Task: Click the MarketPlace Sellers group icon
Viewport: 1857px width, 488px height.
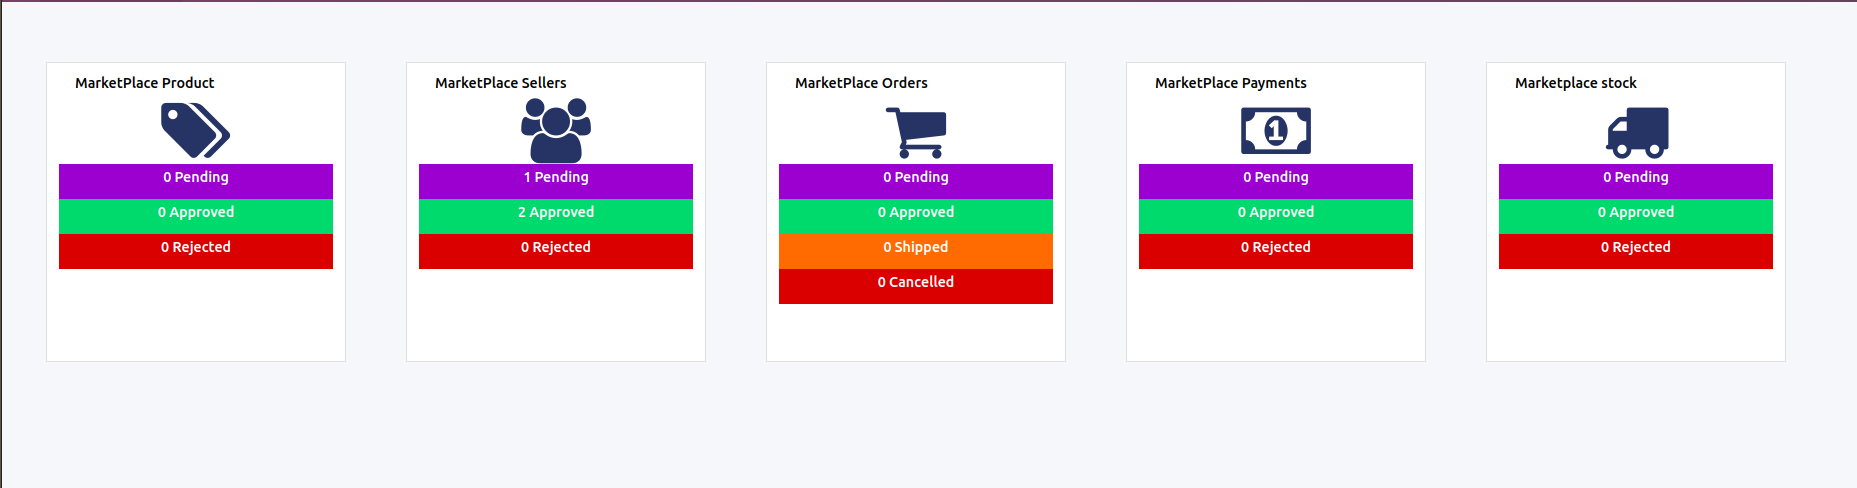Action: (556, 131)
